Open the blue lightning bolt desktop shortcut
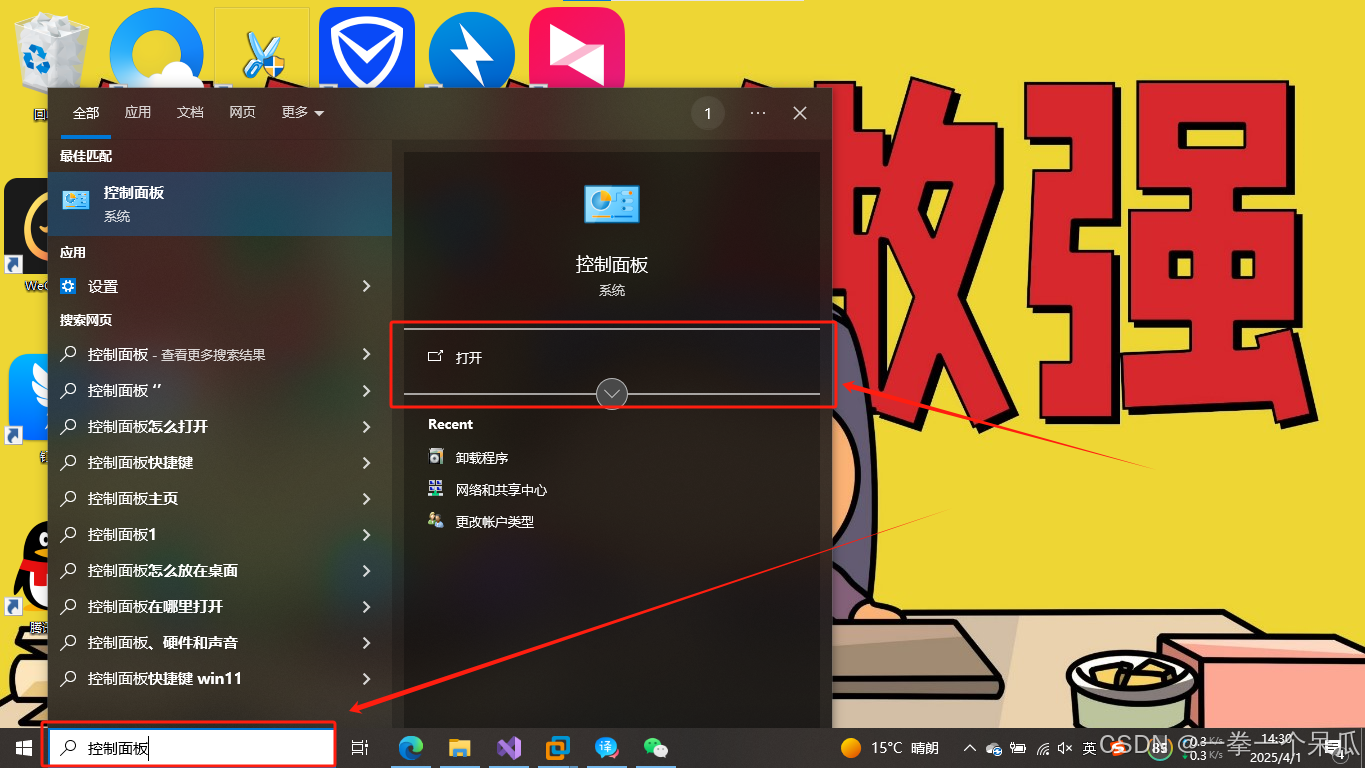Image resolution: width=1365 pixels, height=768 pixels. 472,52
